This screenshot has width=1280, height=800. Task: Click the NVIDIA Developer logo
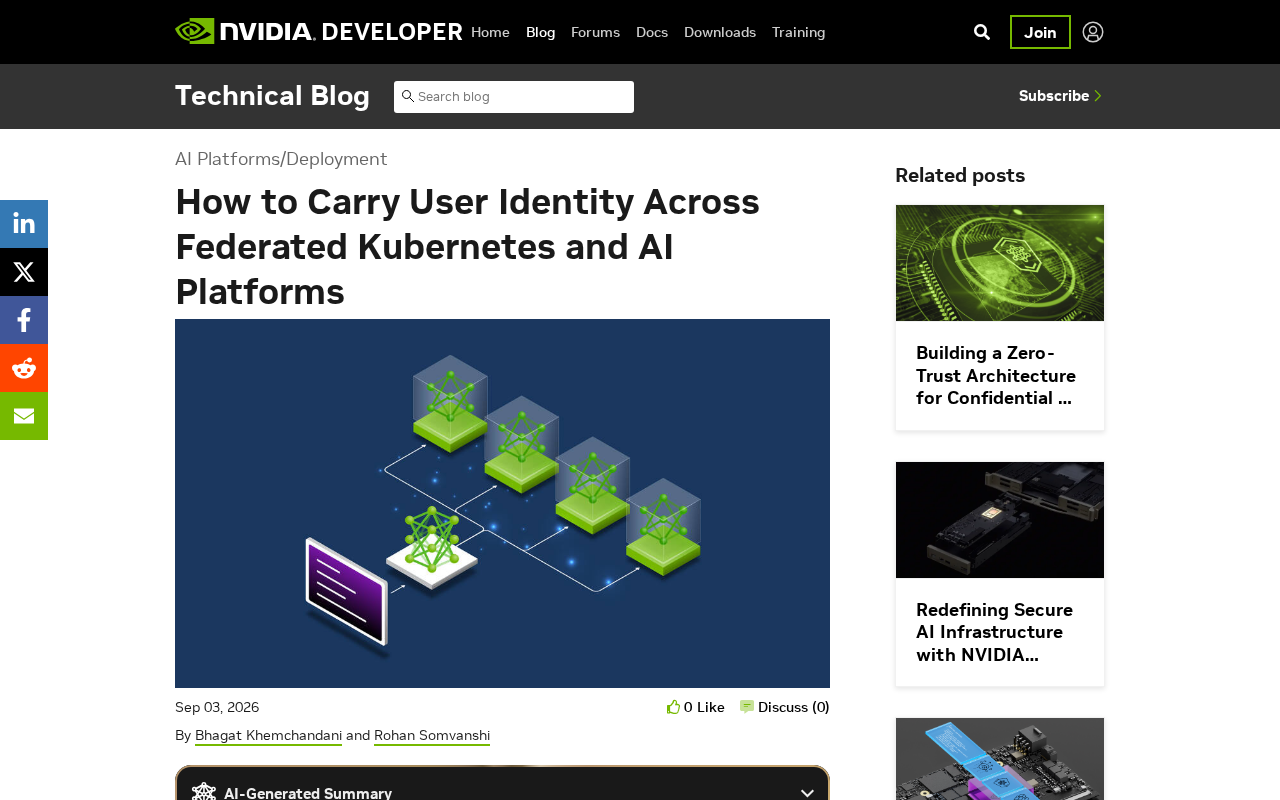click(x=319, y=32)
